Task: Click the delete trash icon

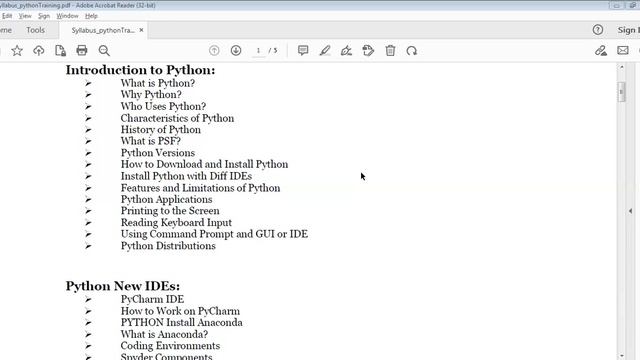Action: (390, 51)
